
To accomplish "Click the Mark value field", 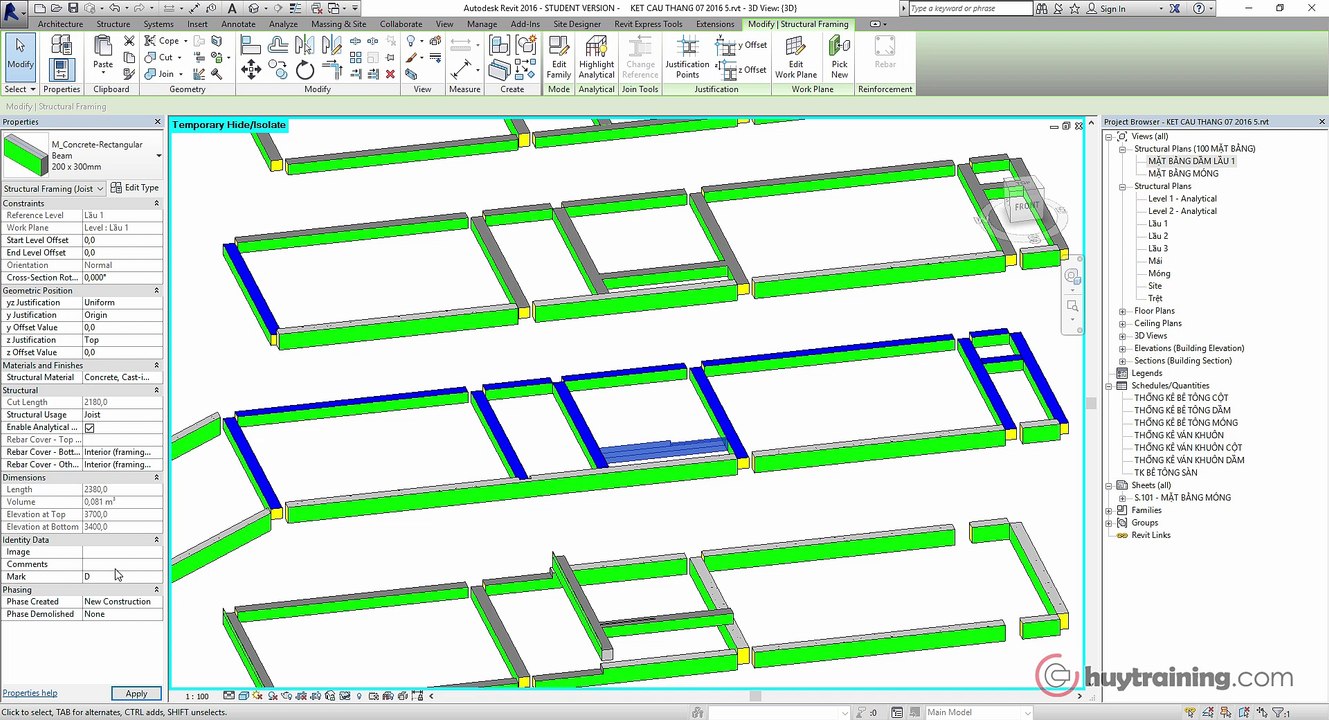I will pos(120,577).
